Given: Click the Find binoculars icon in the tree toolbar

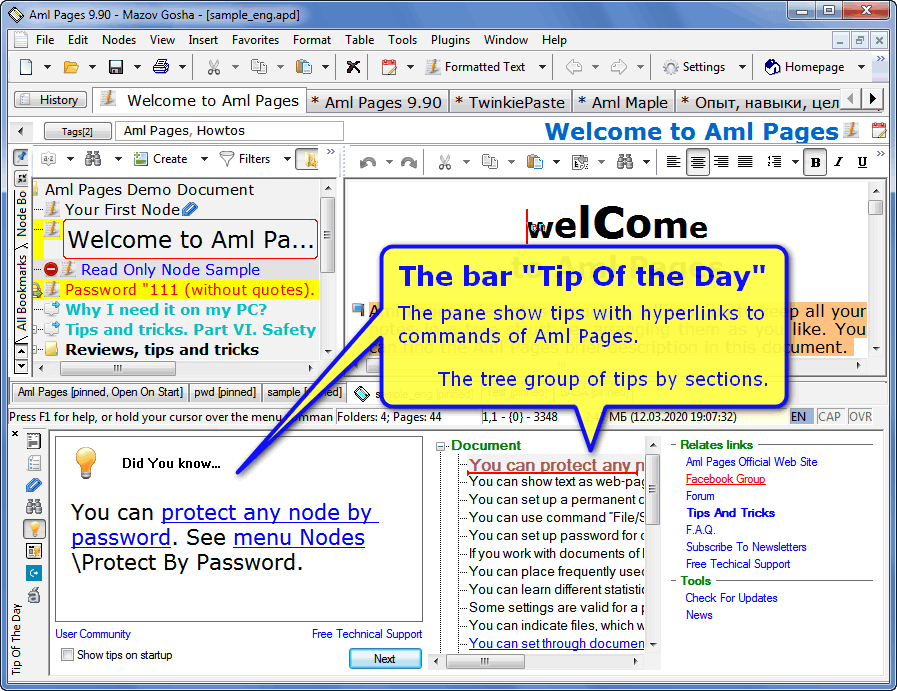Looking at the screenshot, I should point(93,159).
